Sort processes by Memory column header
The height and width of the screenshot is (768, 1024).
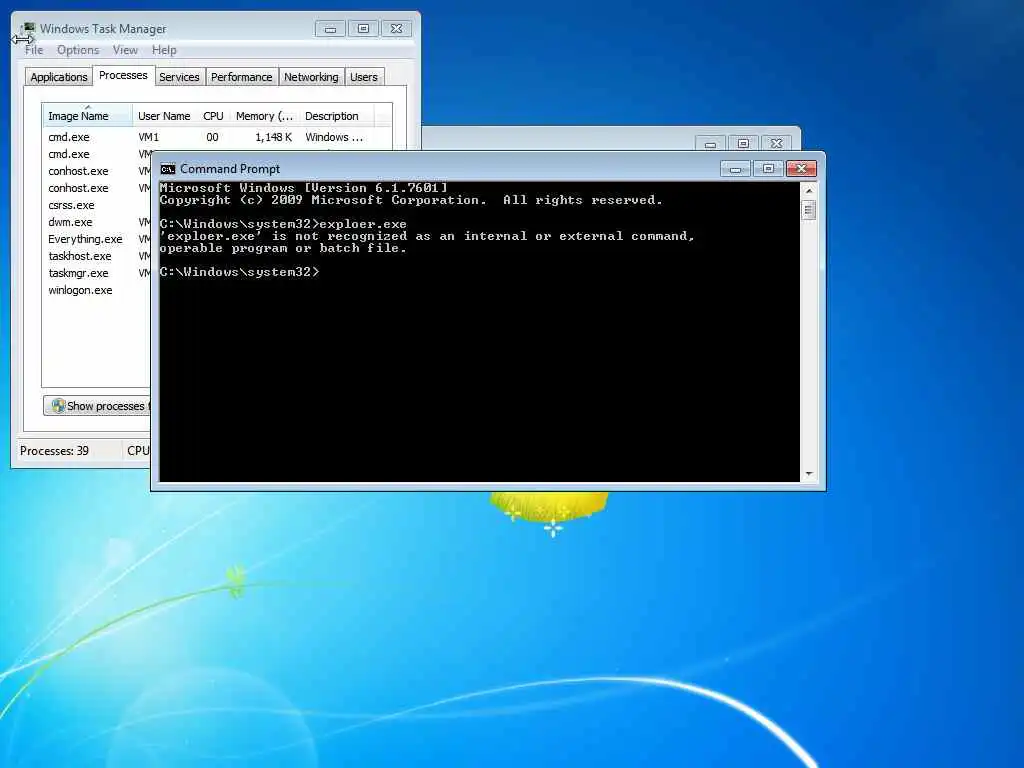tap(264, 116)
